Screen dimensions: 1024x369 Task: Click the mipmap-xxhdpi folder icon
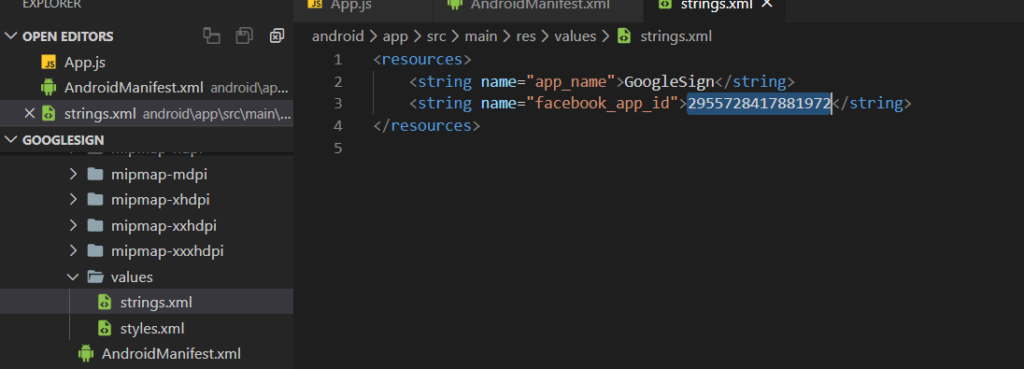pos(95,226)
